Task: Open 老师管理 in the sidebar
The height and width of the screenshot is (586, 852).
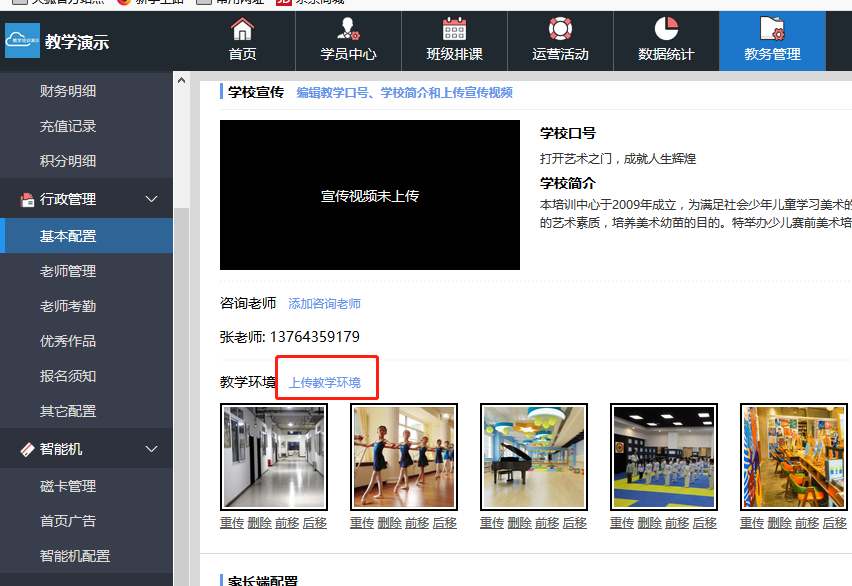Action: click(x=68, y=271)
